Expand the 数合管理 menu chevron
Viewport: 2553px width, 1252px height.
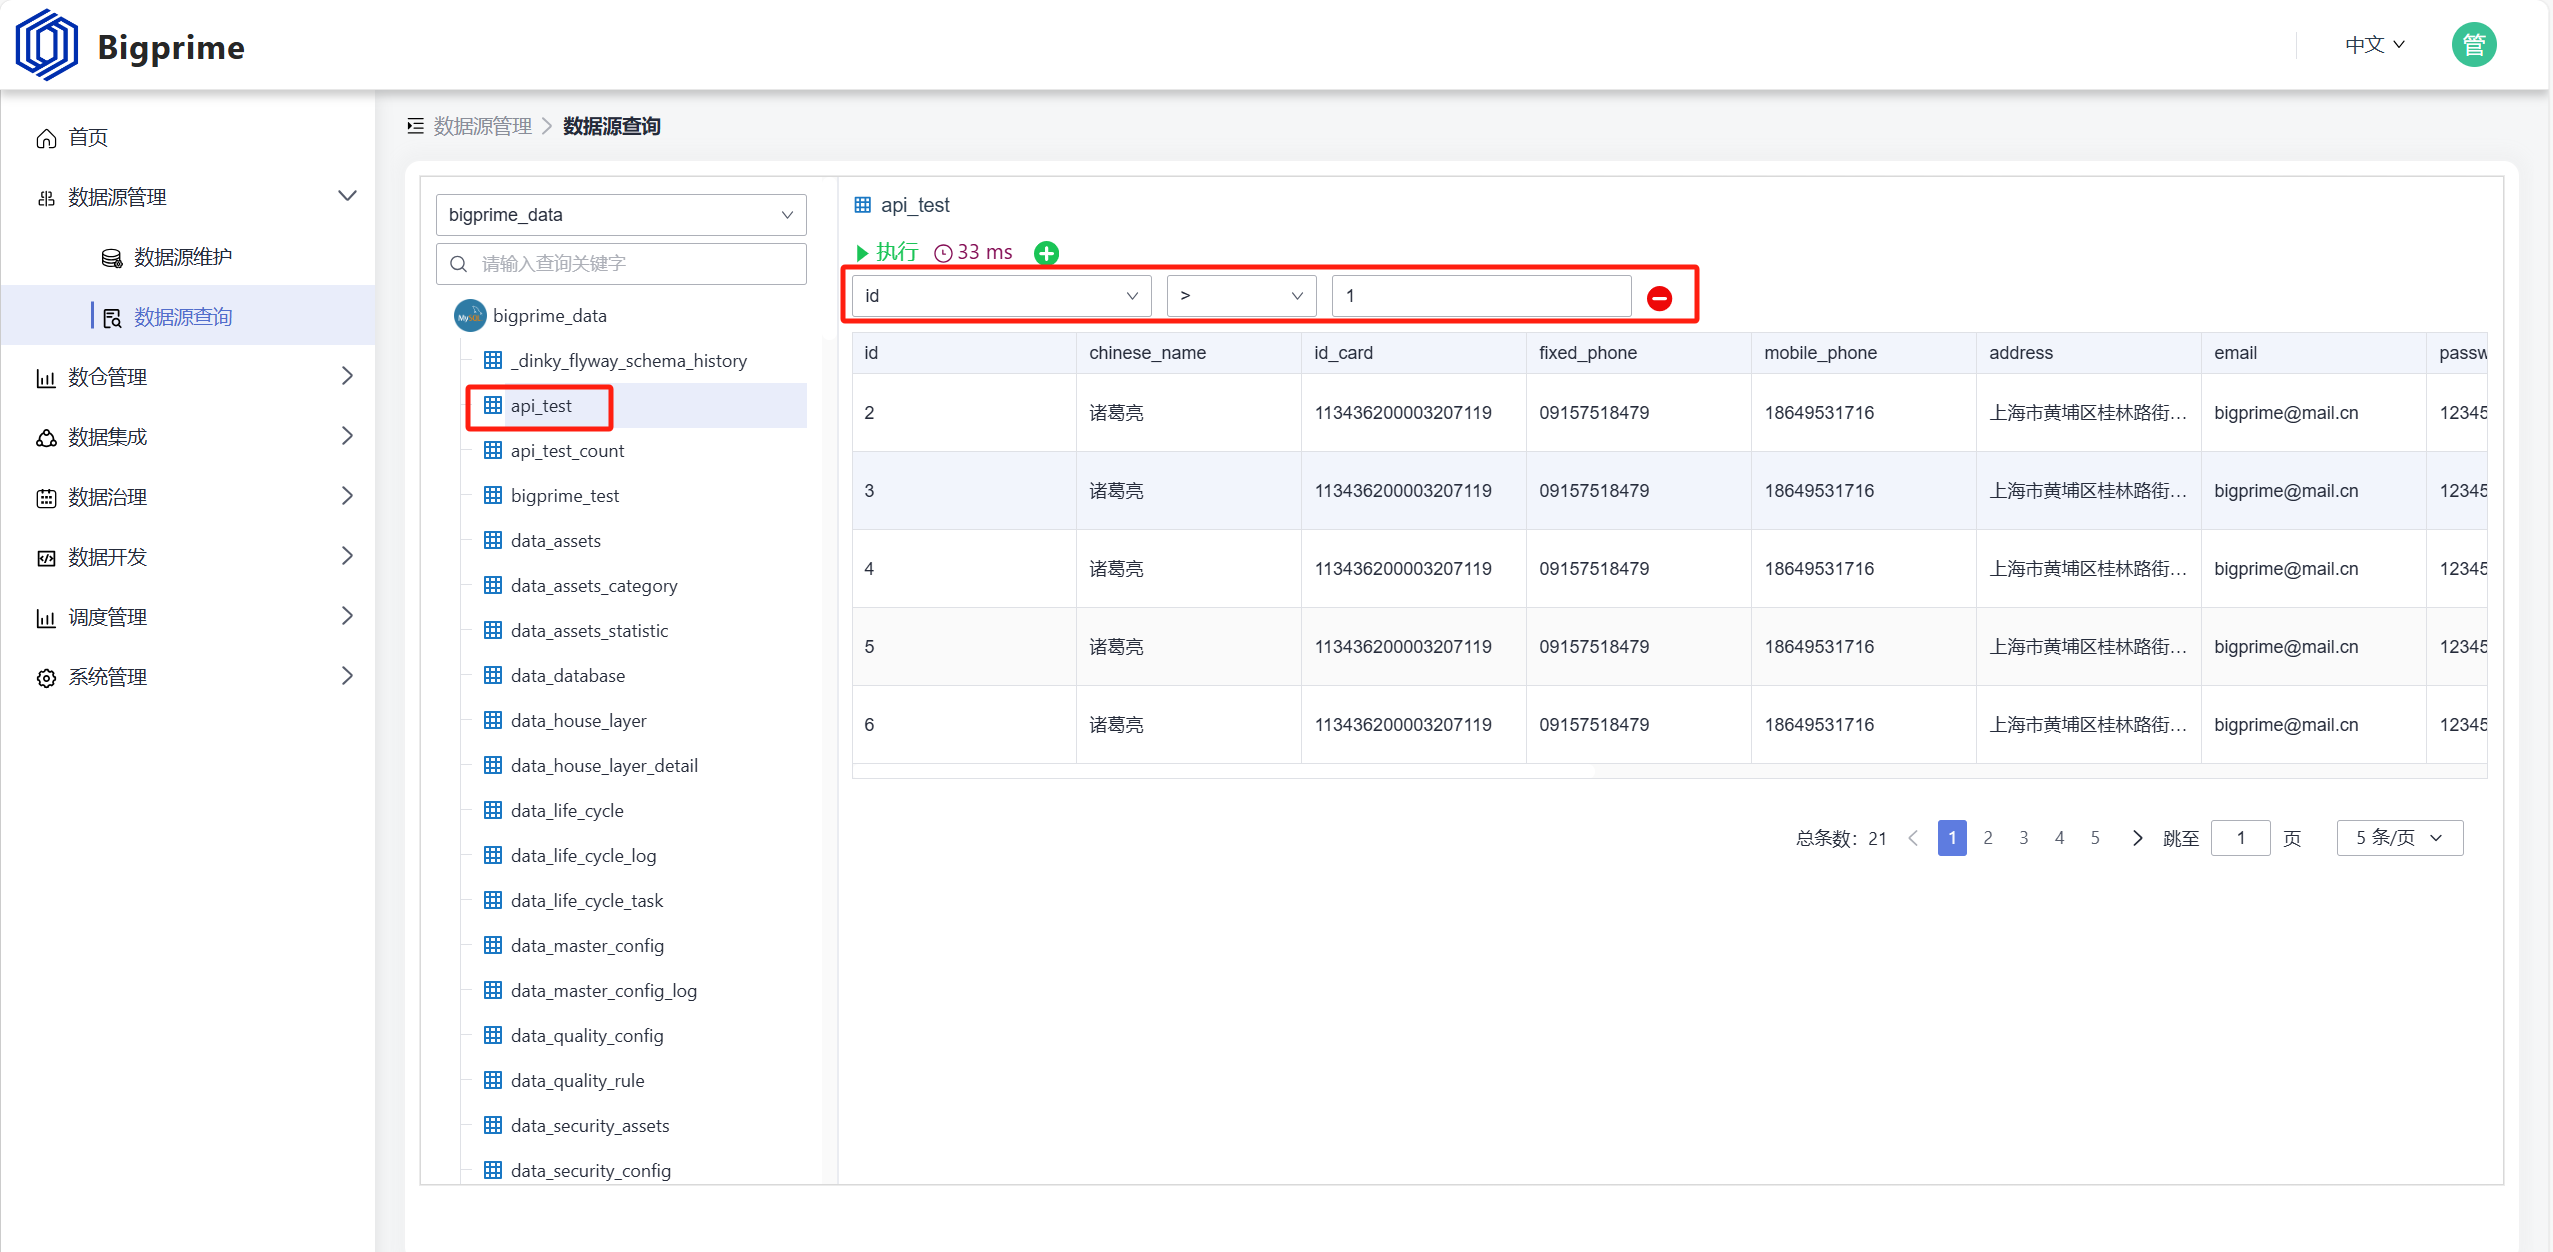tap(347, 376)
